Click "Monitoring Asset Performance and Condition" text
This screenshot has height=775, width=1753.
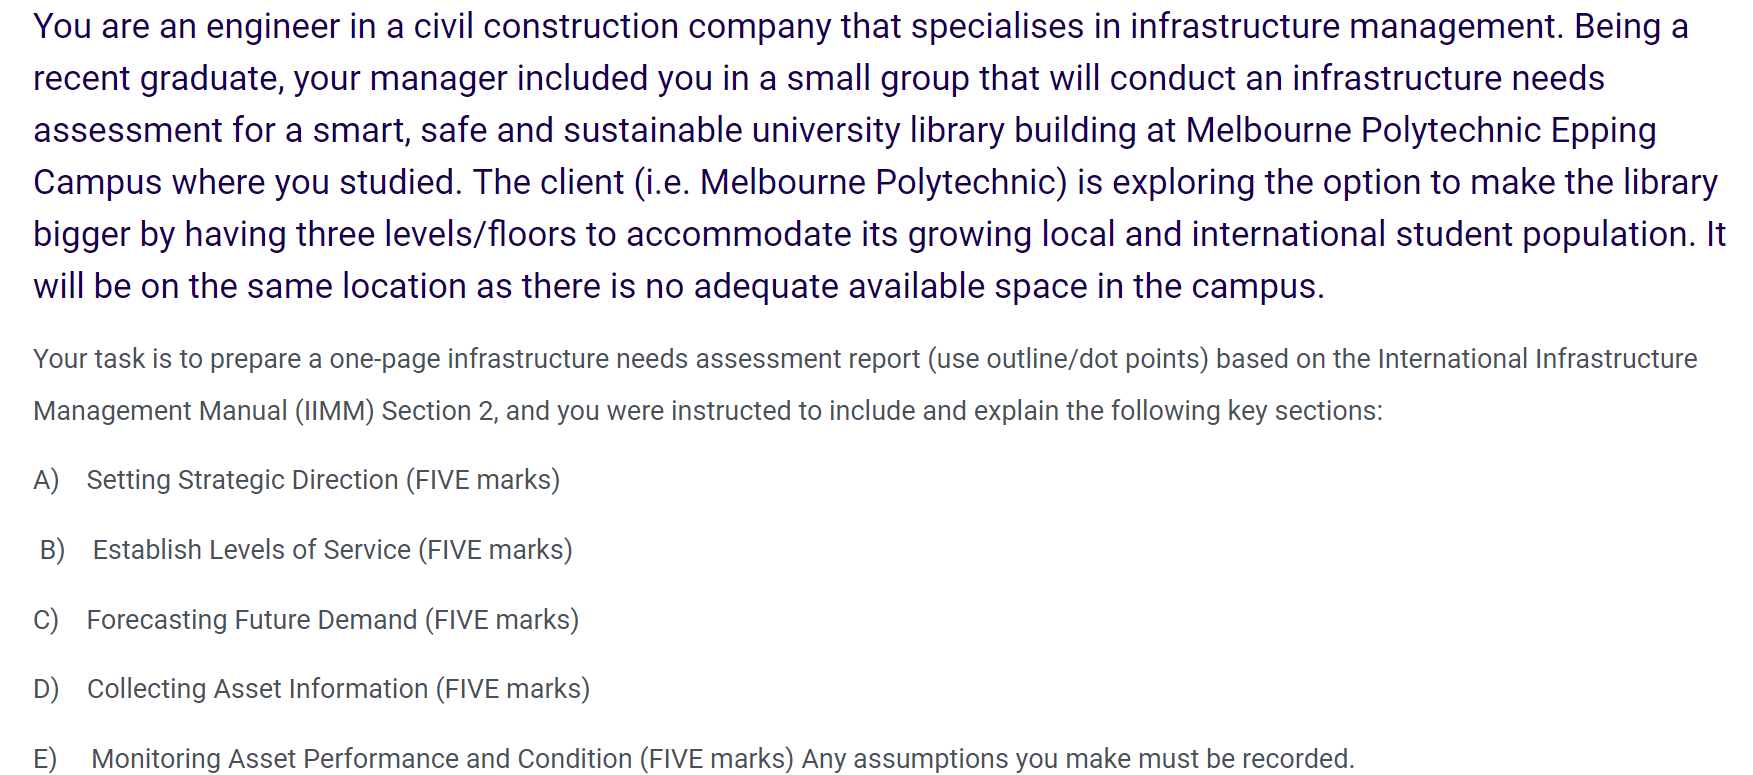tap(361, 759)
